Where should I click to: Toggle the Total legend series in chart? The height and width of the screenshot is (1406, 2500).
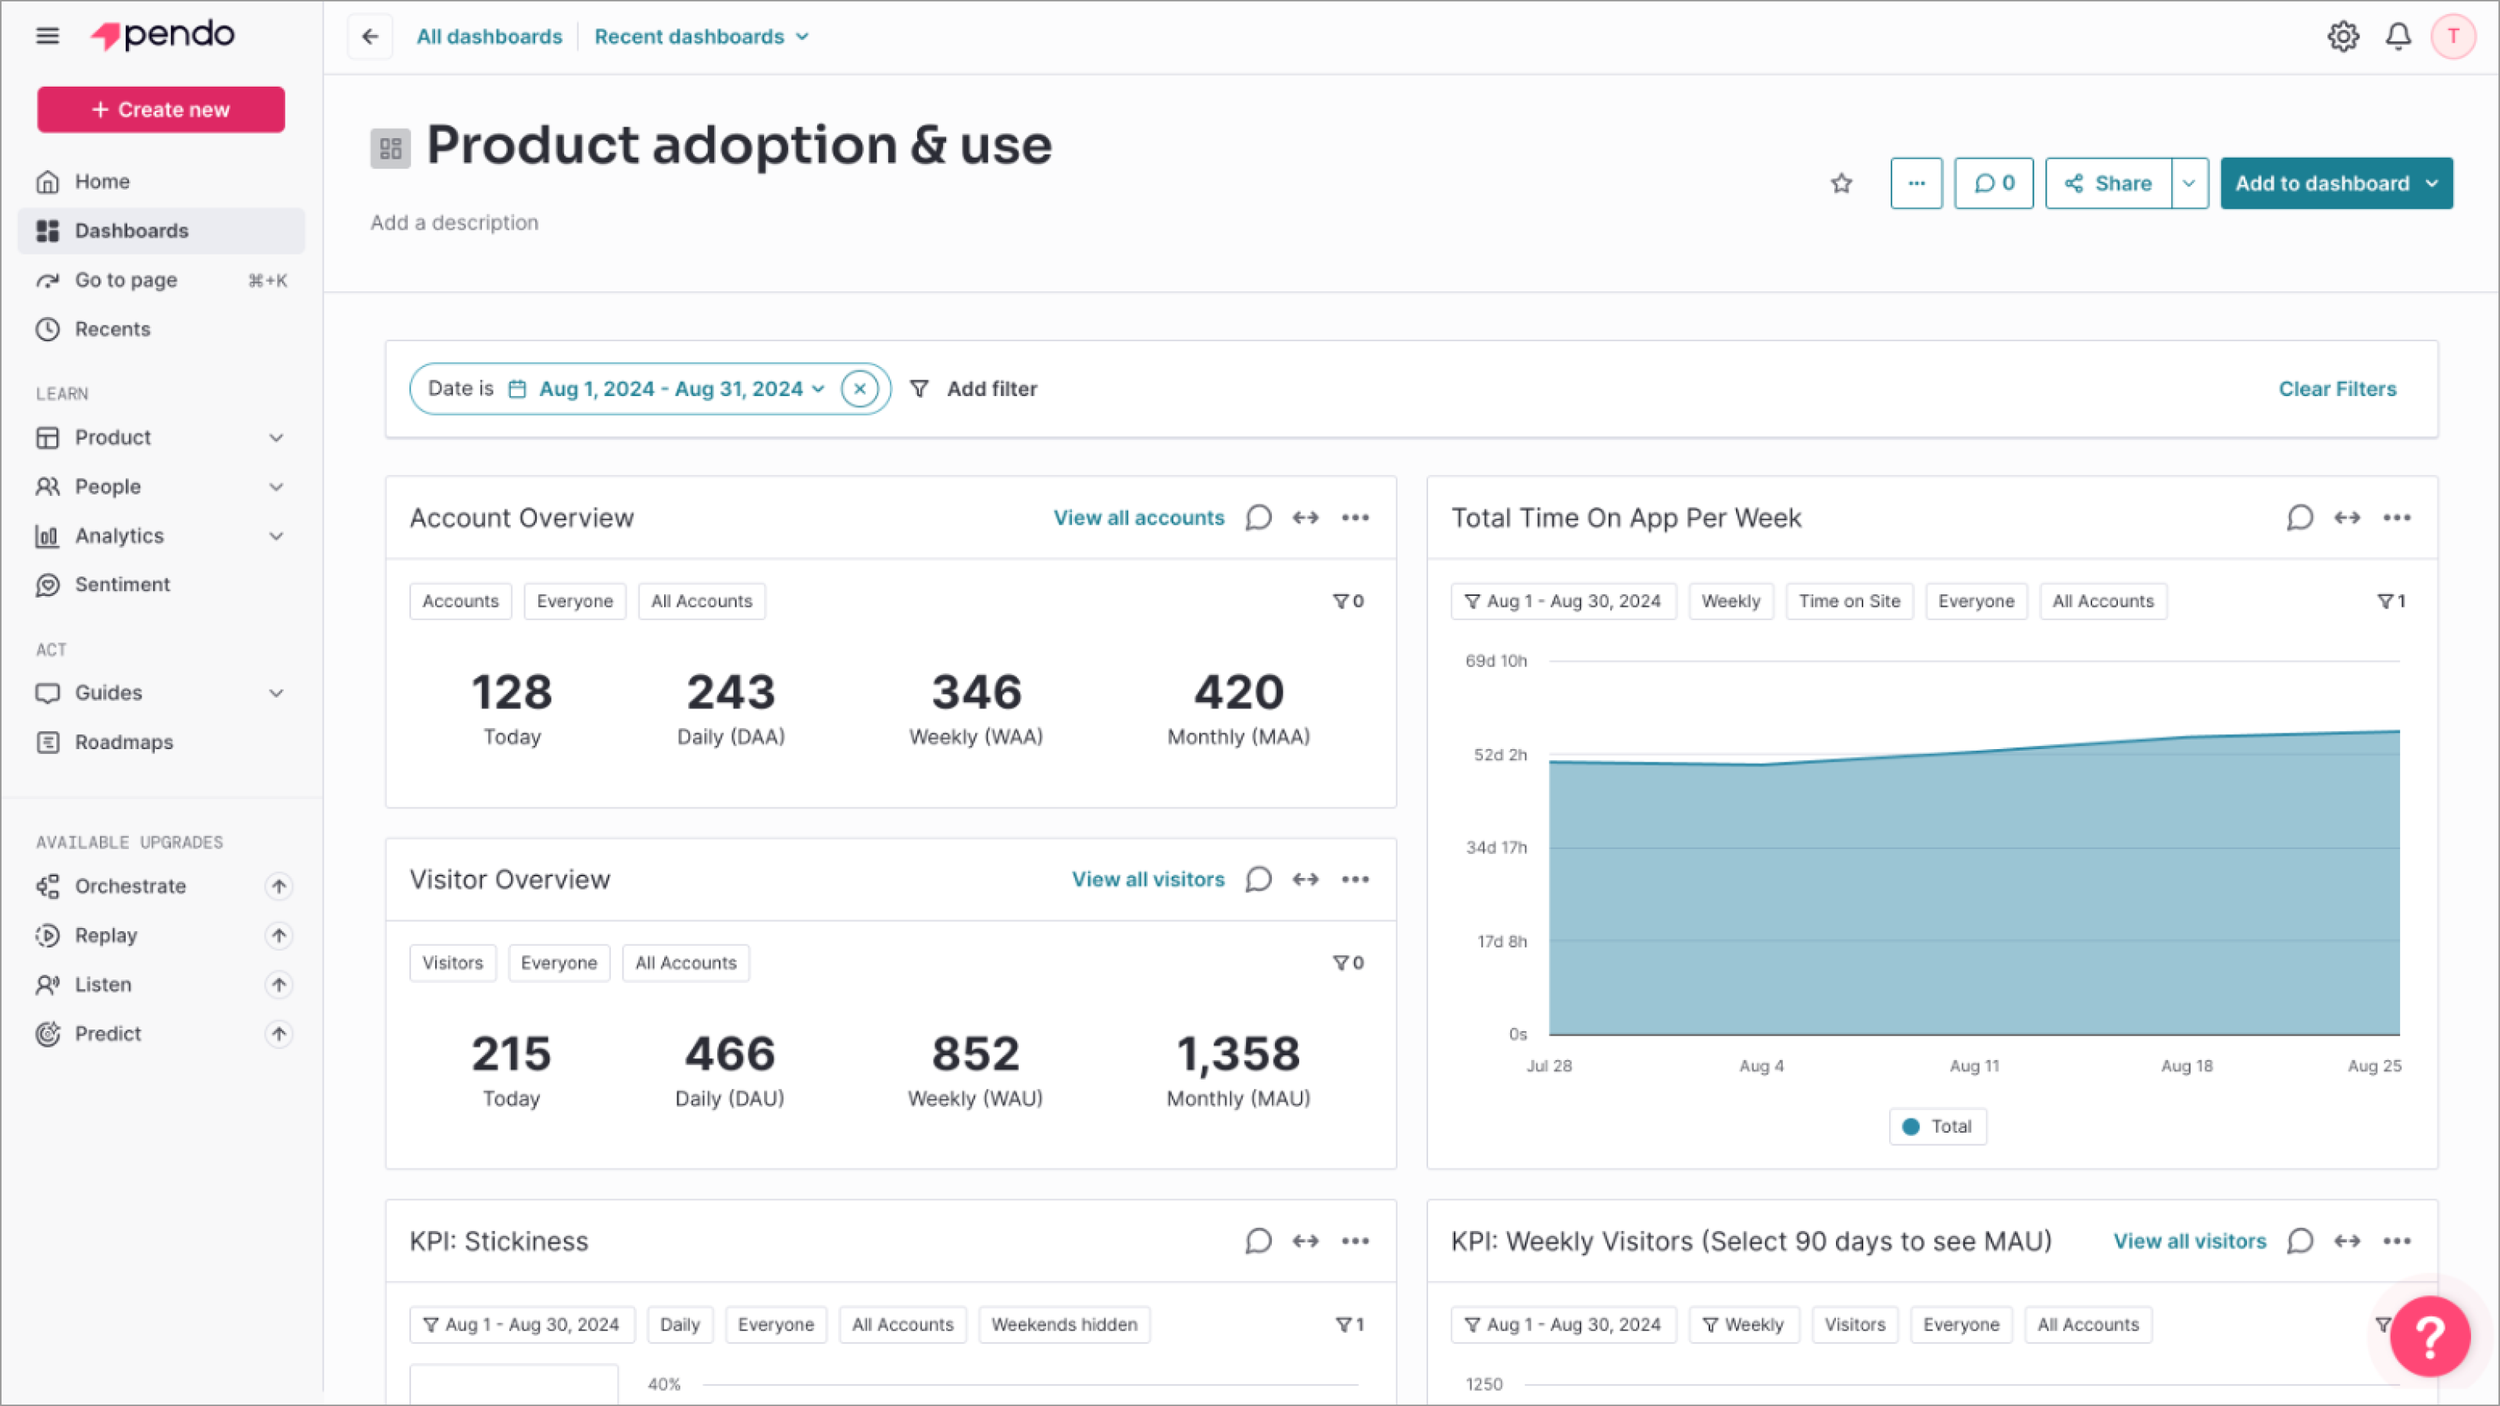(x=1937, y=1126)
